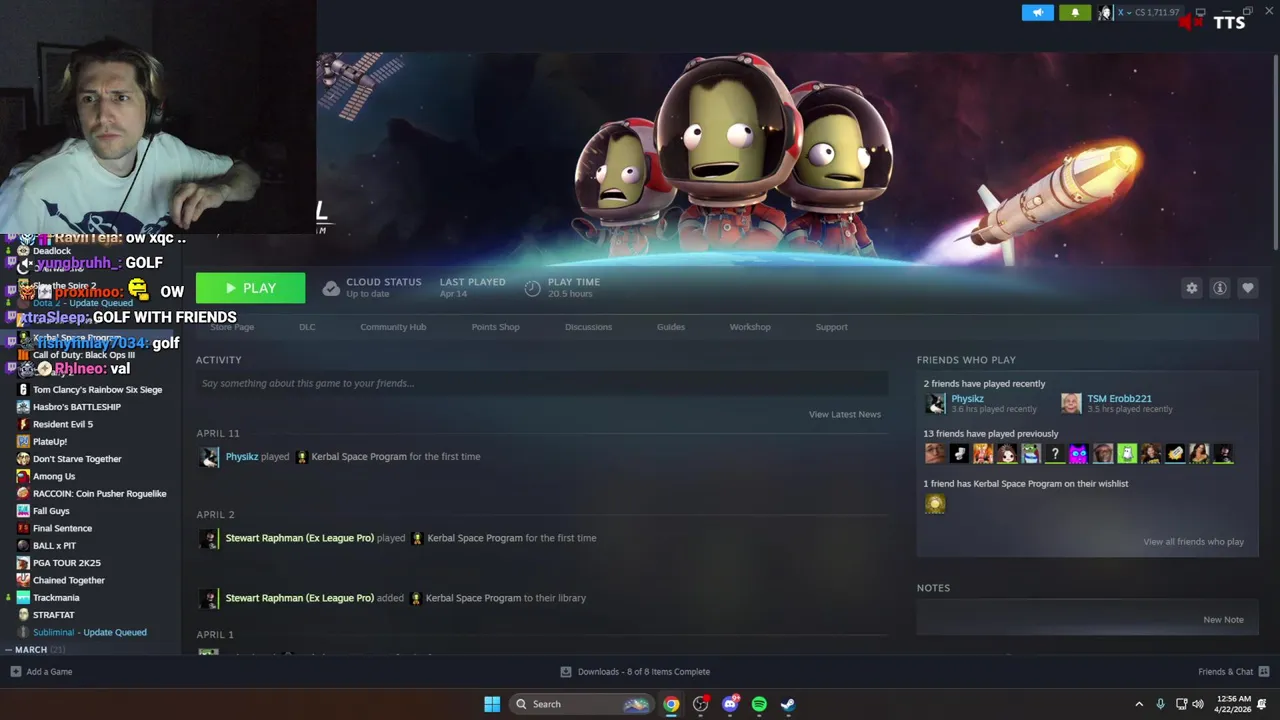The width and height of the screenshot is (1280, 720).
Task: Open View Latest News link
Action: pyautogui.click(x=844, y=414)
